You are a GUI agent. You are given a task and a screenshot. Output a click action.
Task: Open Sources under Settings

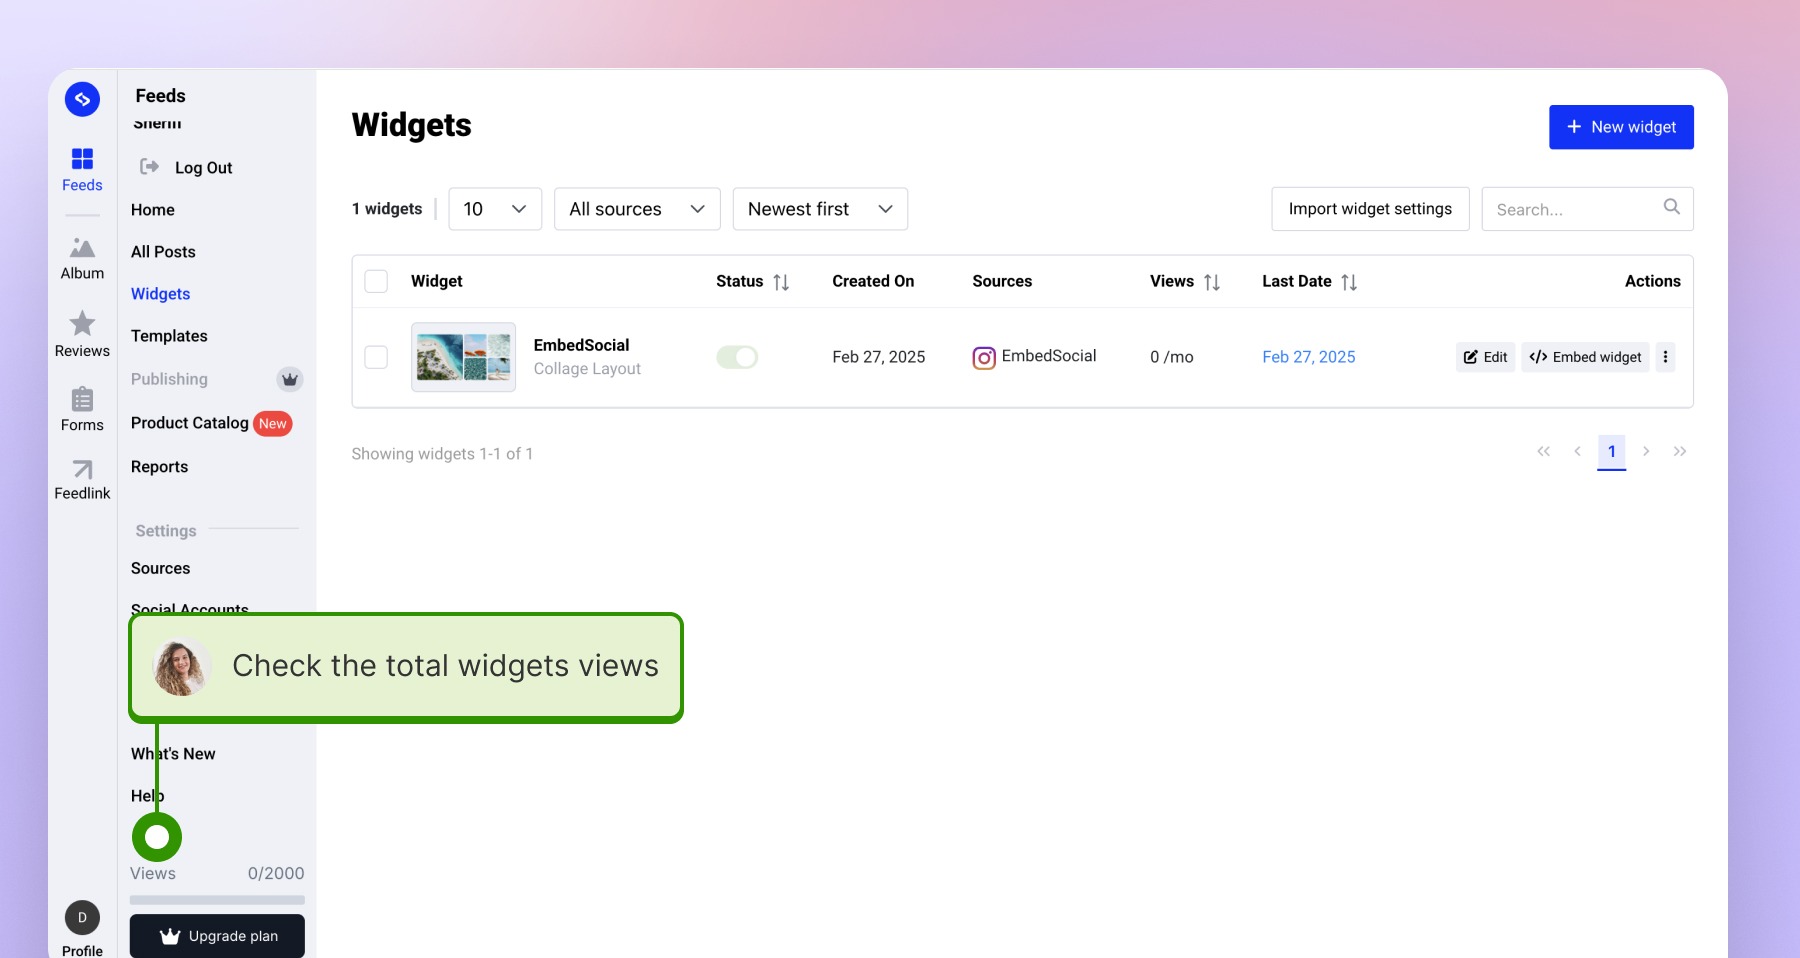160,568
